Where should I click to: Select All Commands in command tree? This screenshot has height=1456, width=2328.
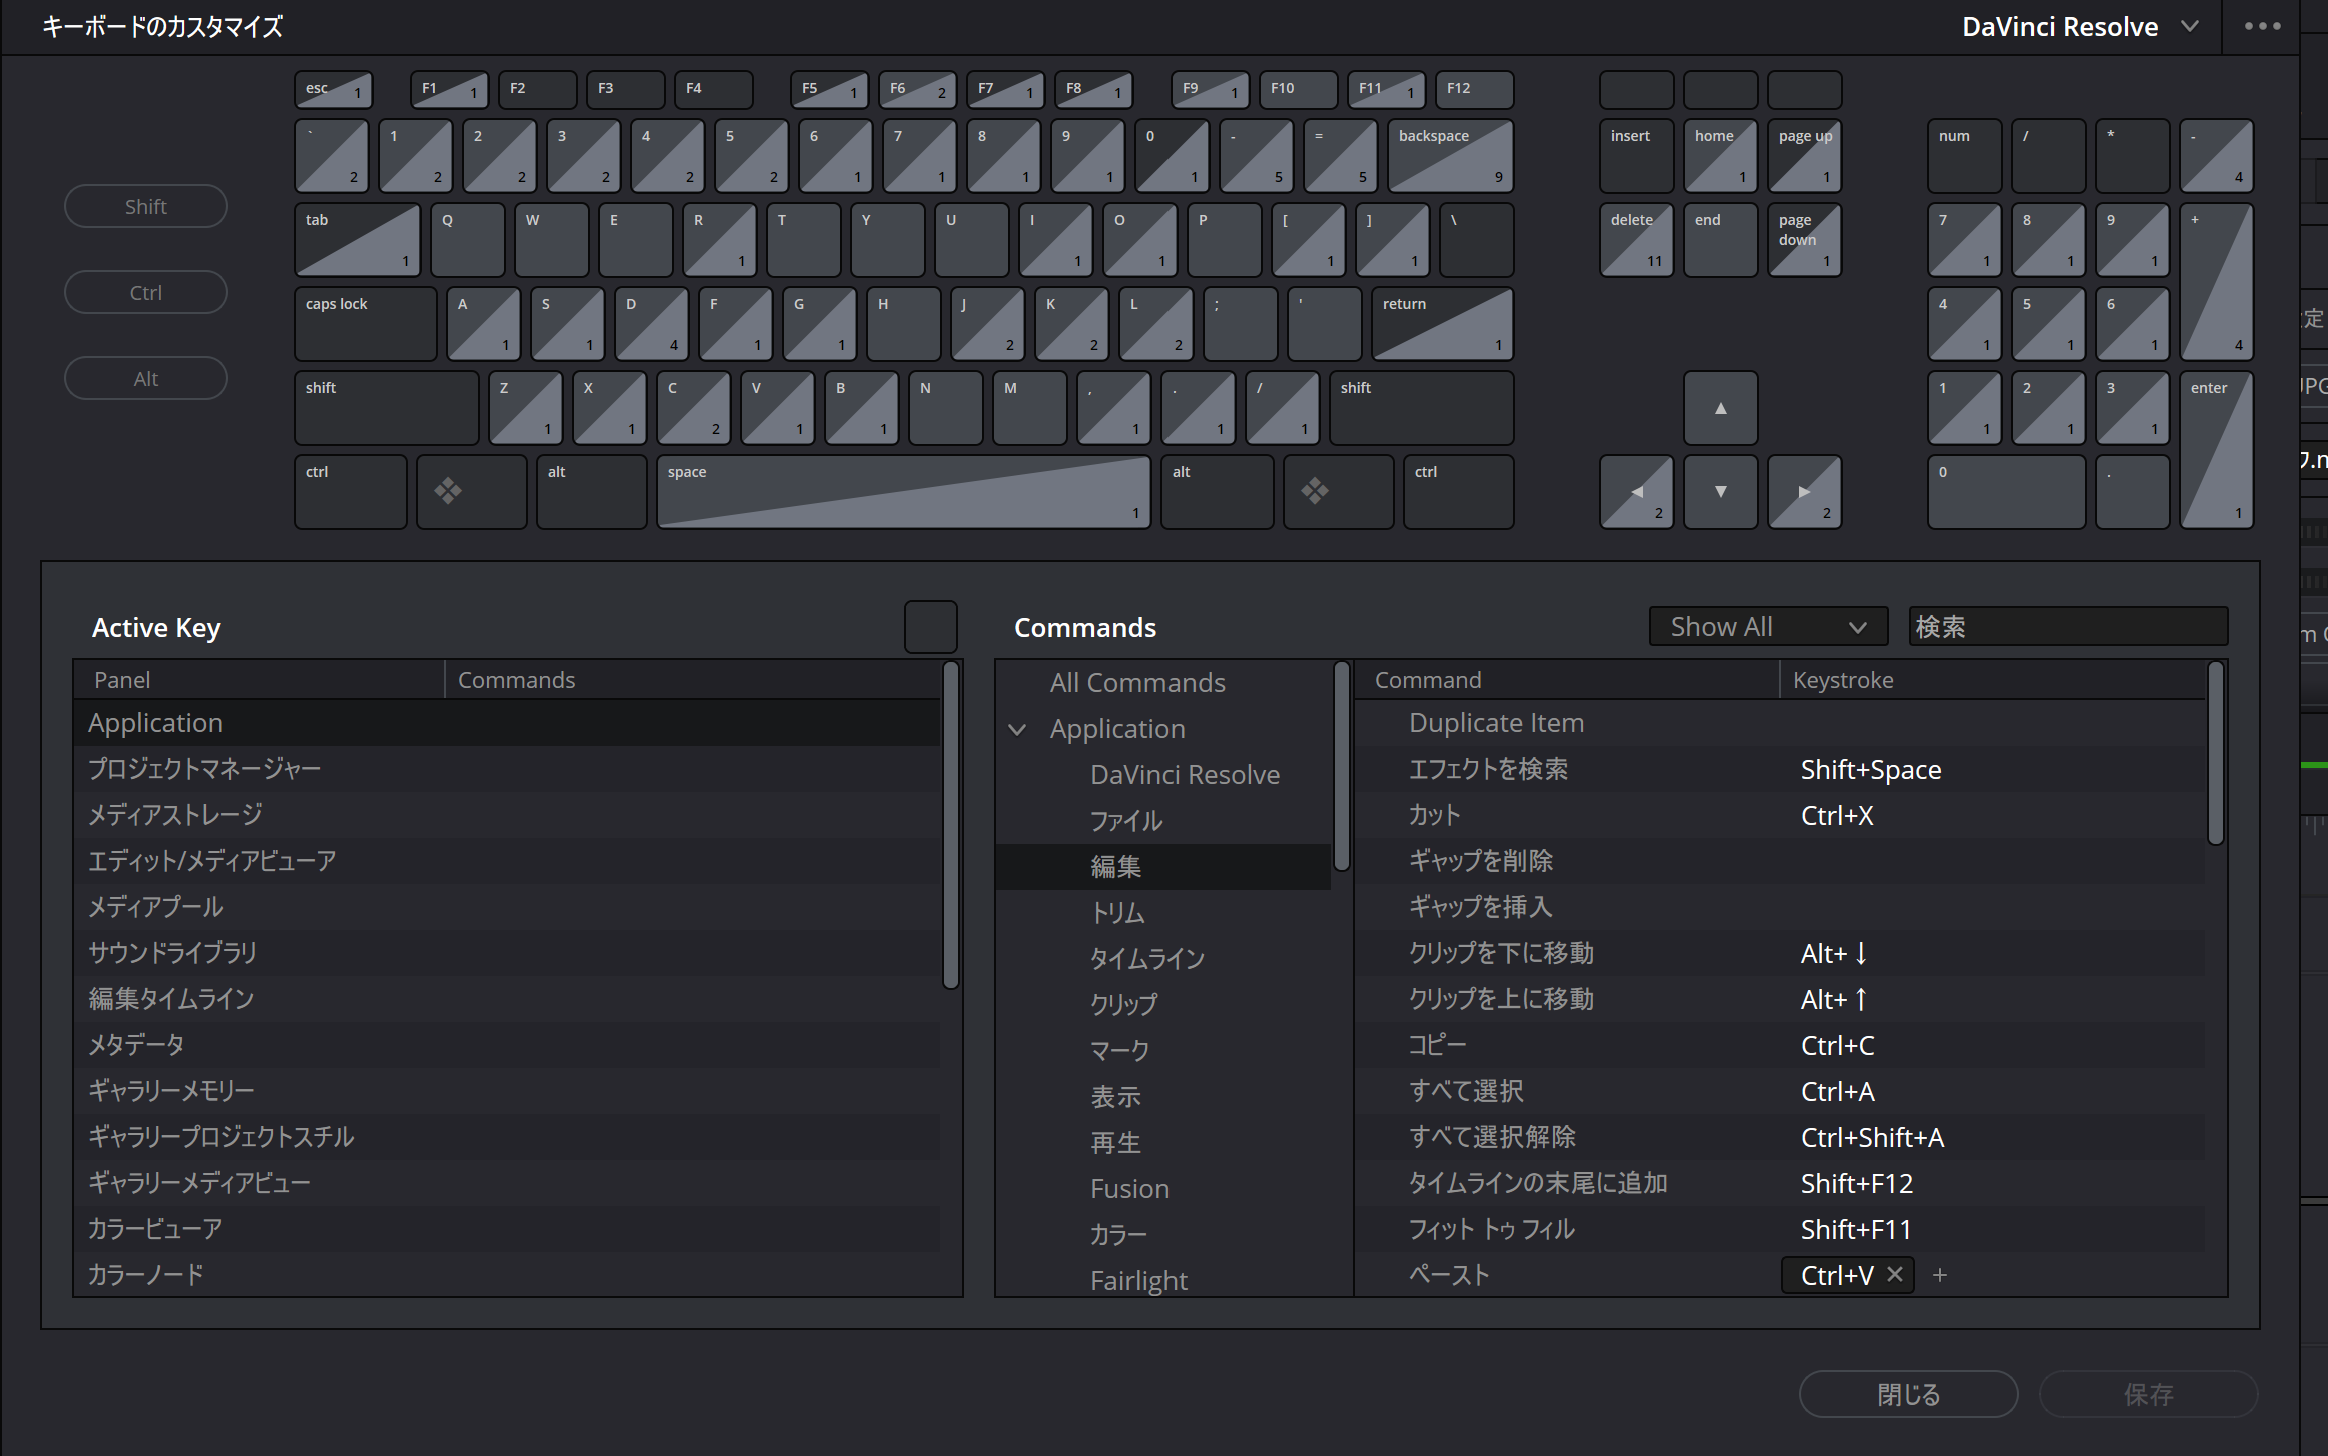click(x=1137, y=682)
